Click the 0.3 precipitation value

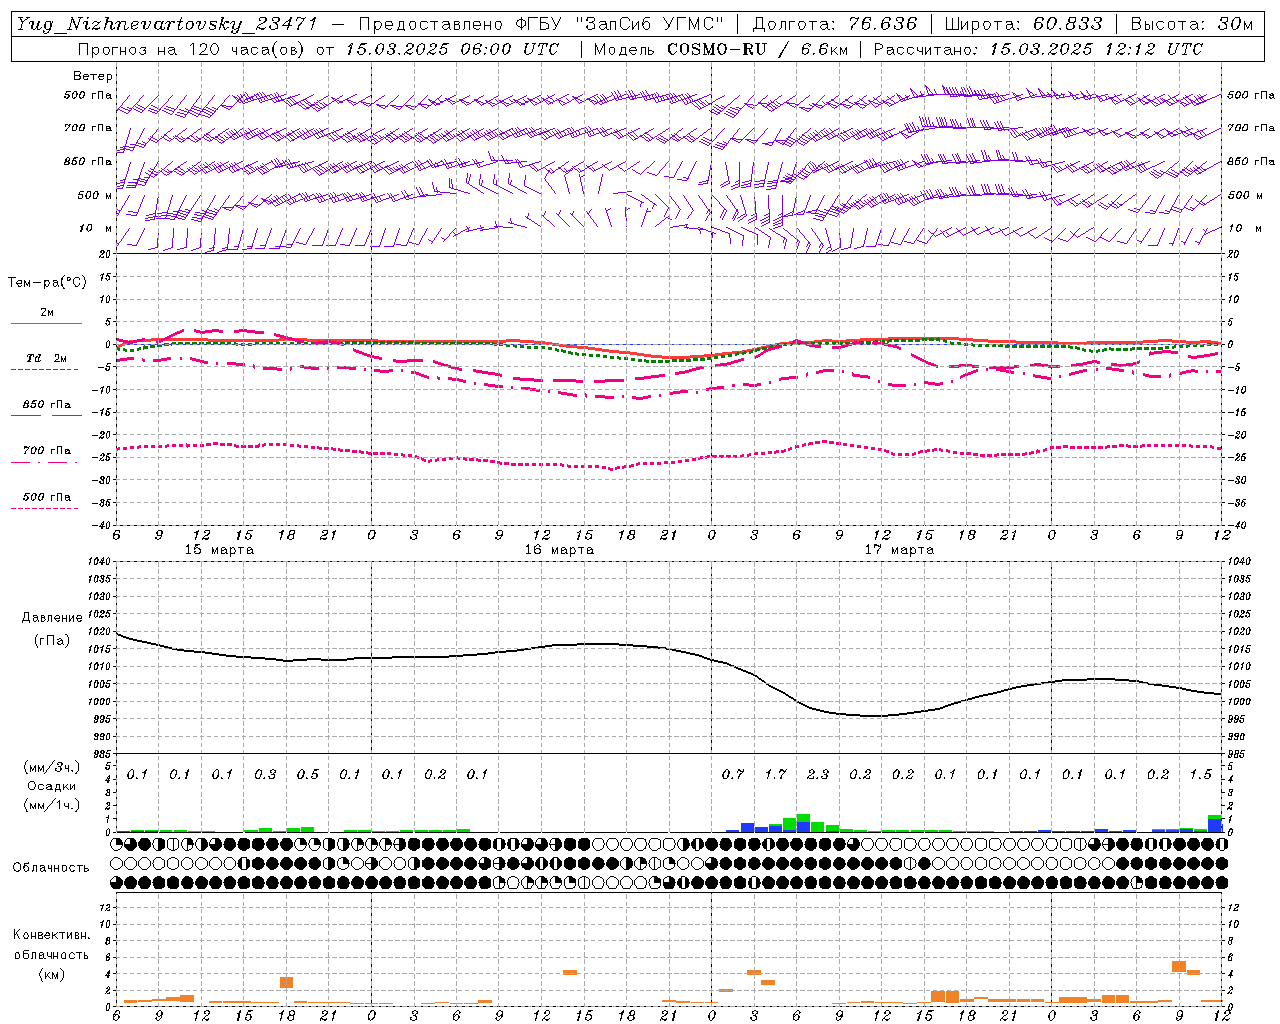point(266,774)
